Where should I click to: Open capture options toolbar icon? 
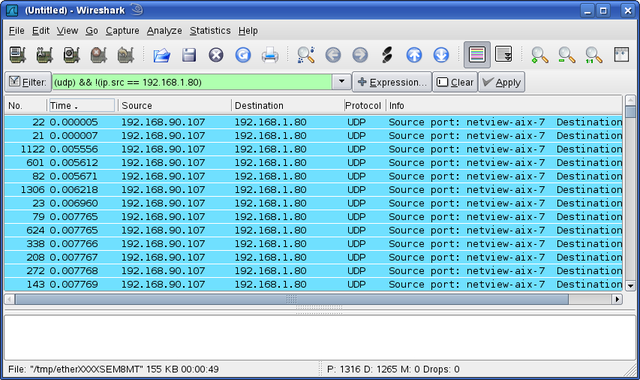[x=44, y=55]
